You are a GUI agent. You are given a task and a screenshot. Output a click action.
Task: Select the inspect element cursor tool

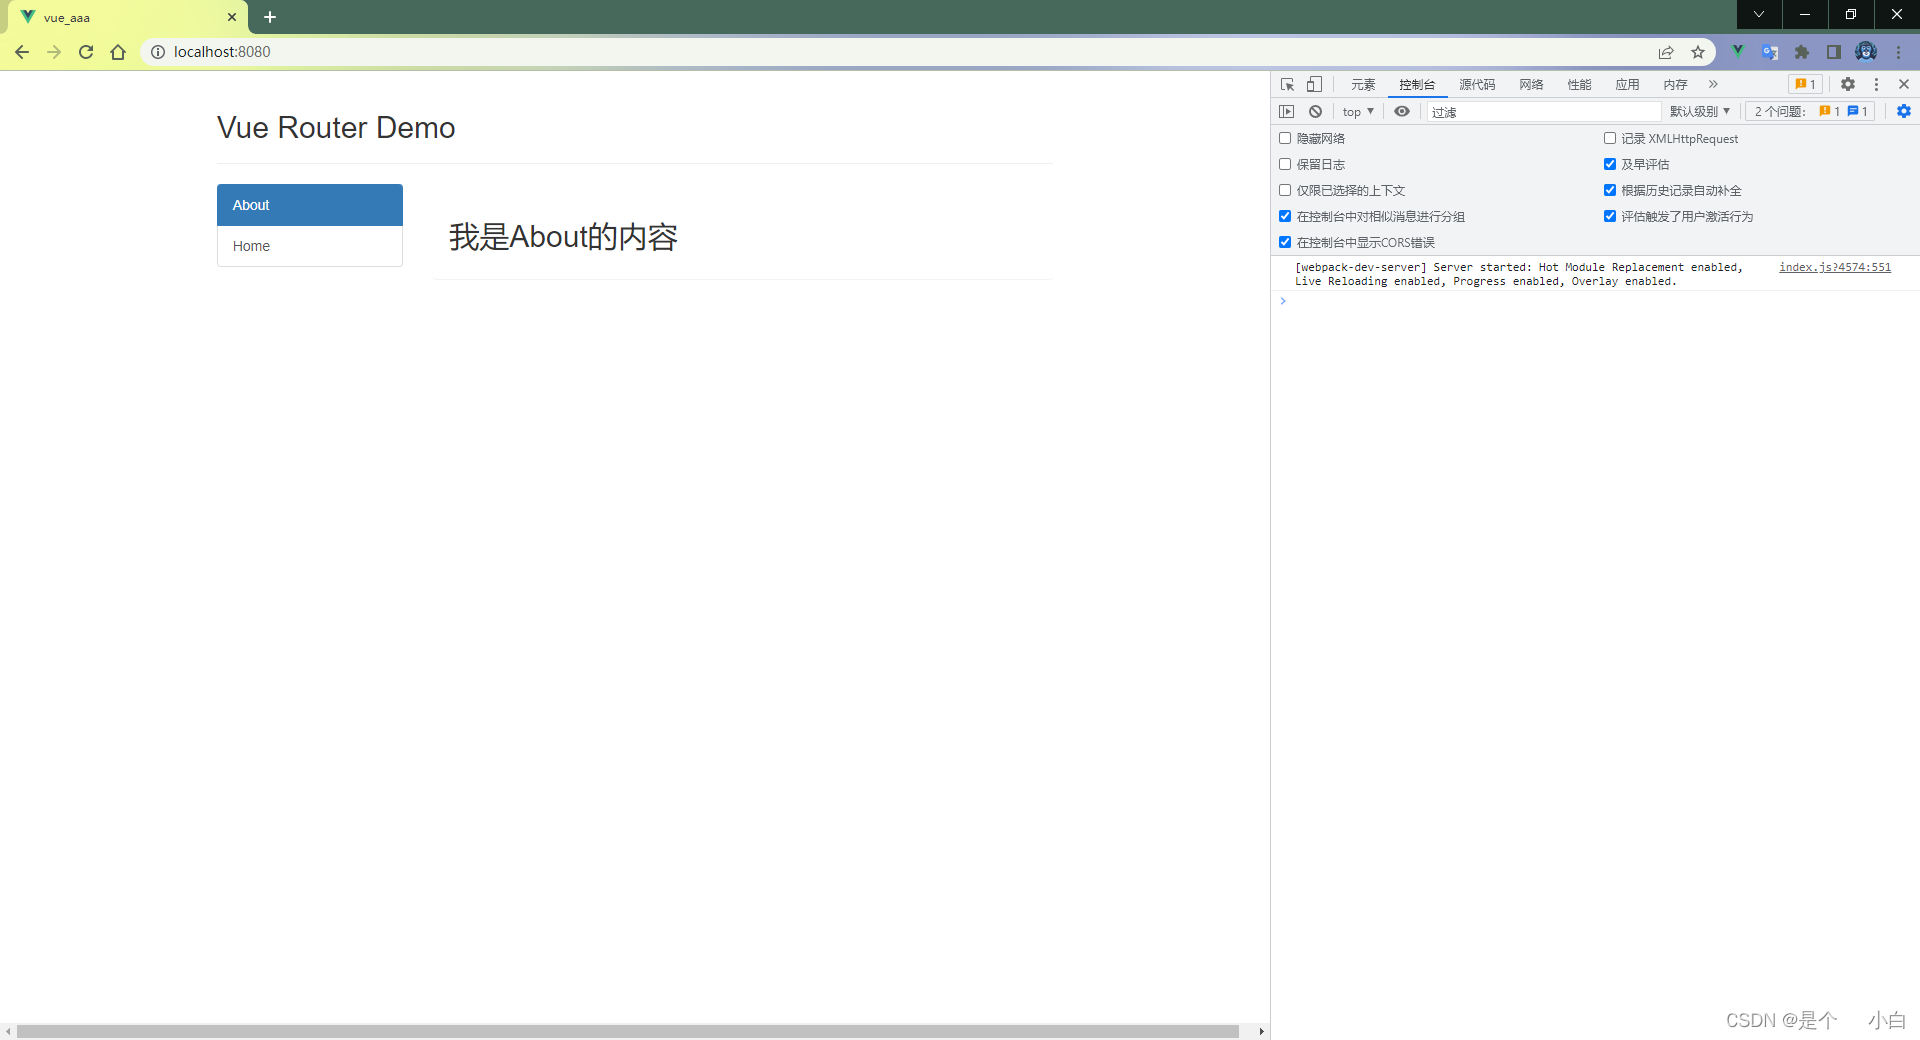coord(1287,84)
